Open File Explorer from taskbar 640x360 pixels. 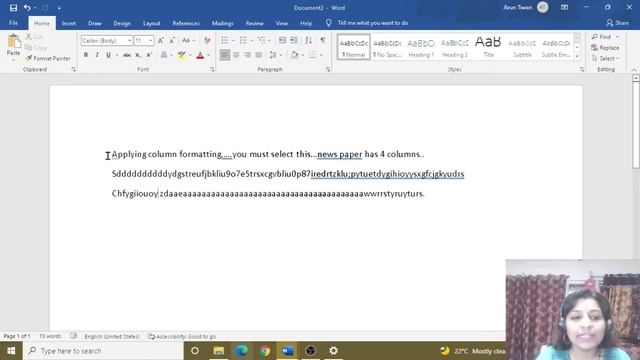218,351
